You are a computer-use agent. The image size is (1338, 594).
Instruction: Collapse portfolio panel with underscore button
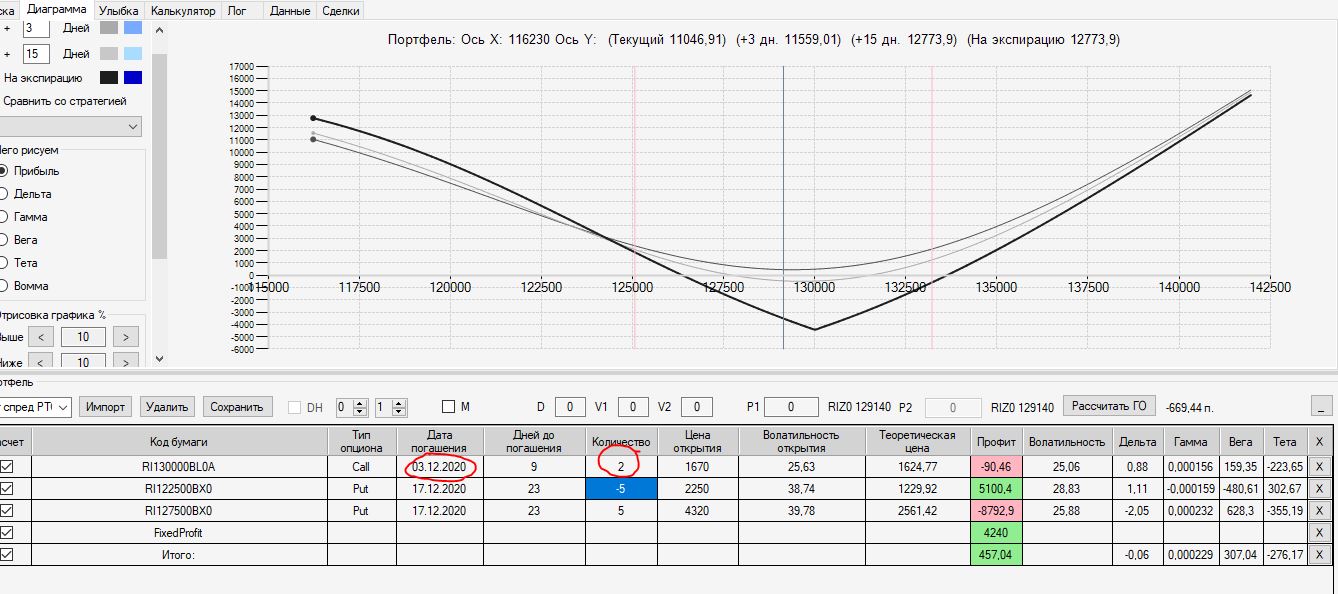click(x=1322, y=406)
